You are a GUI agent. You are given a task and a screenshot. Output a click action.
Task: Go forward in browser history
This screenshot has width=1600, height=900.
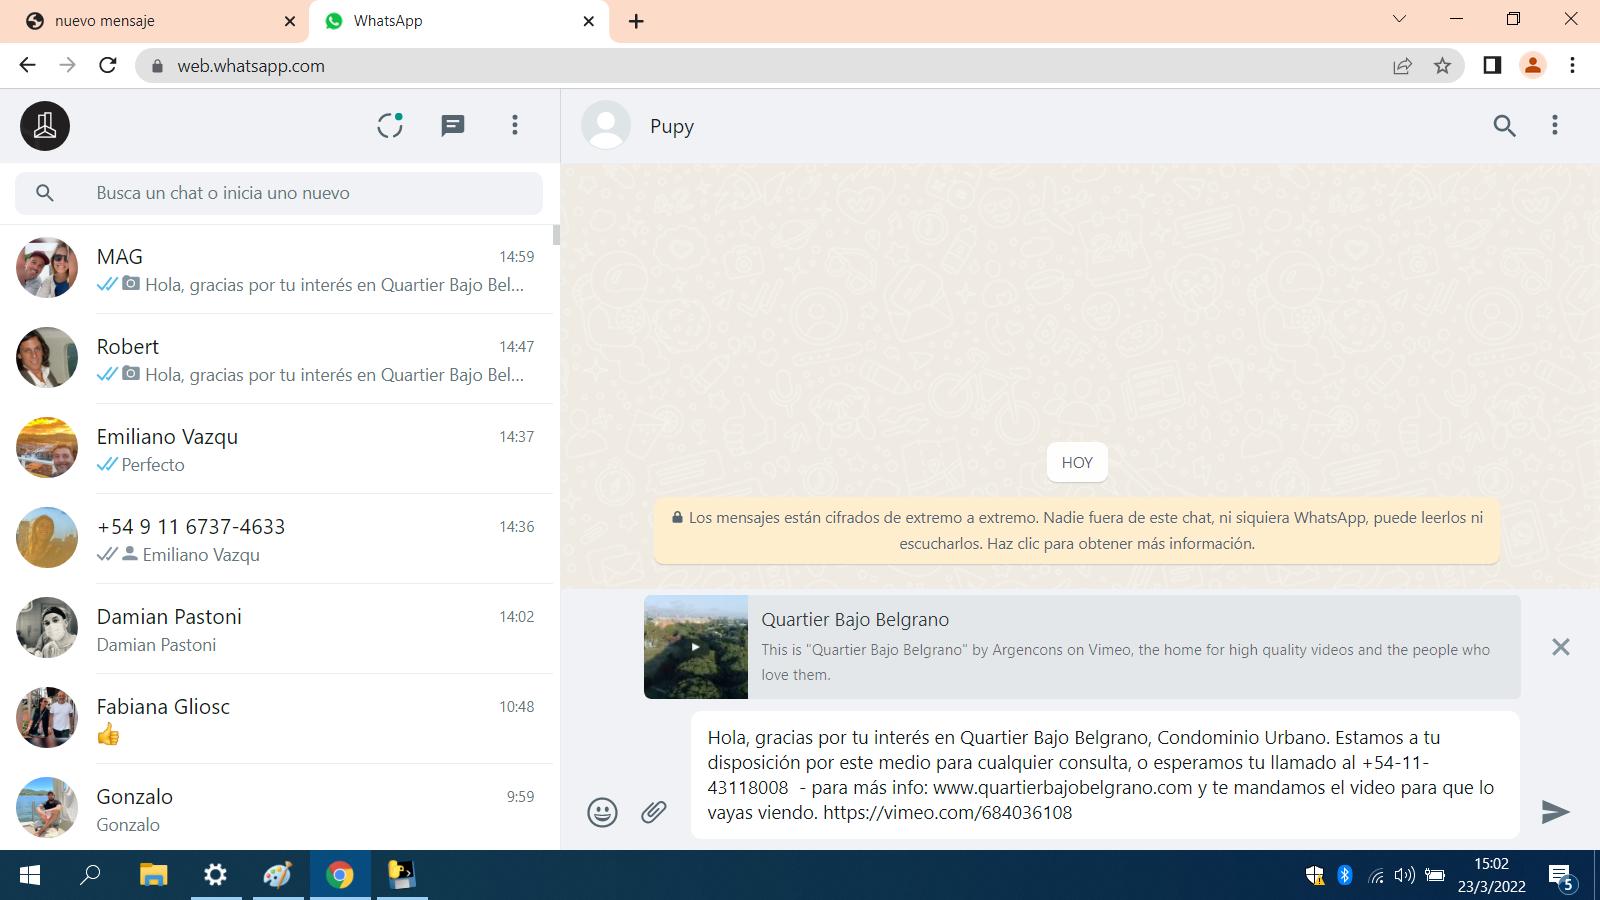pyautogui.click(x=67, y=65)
